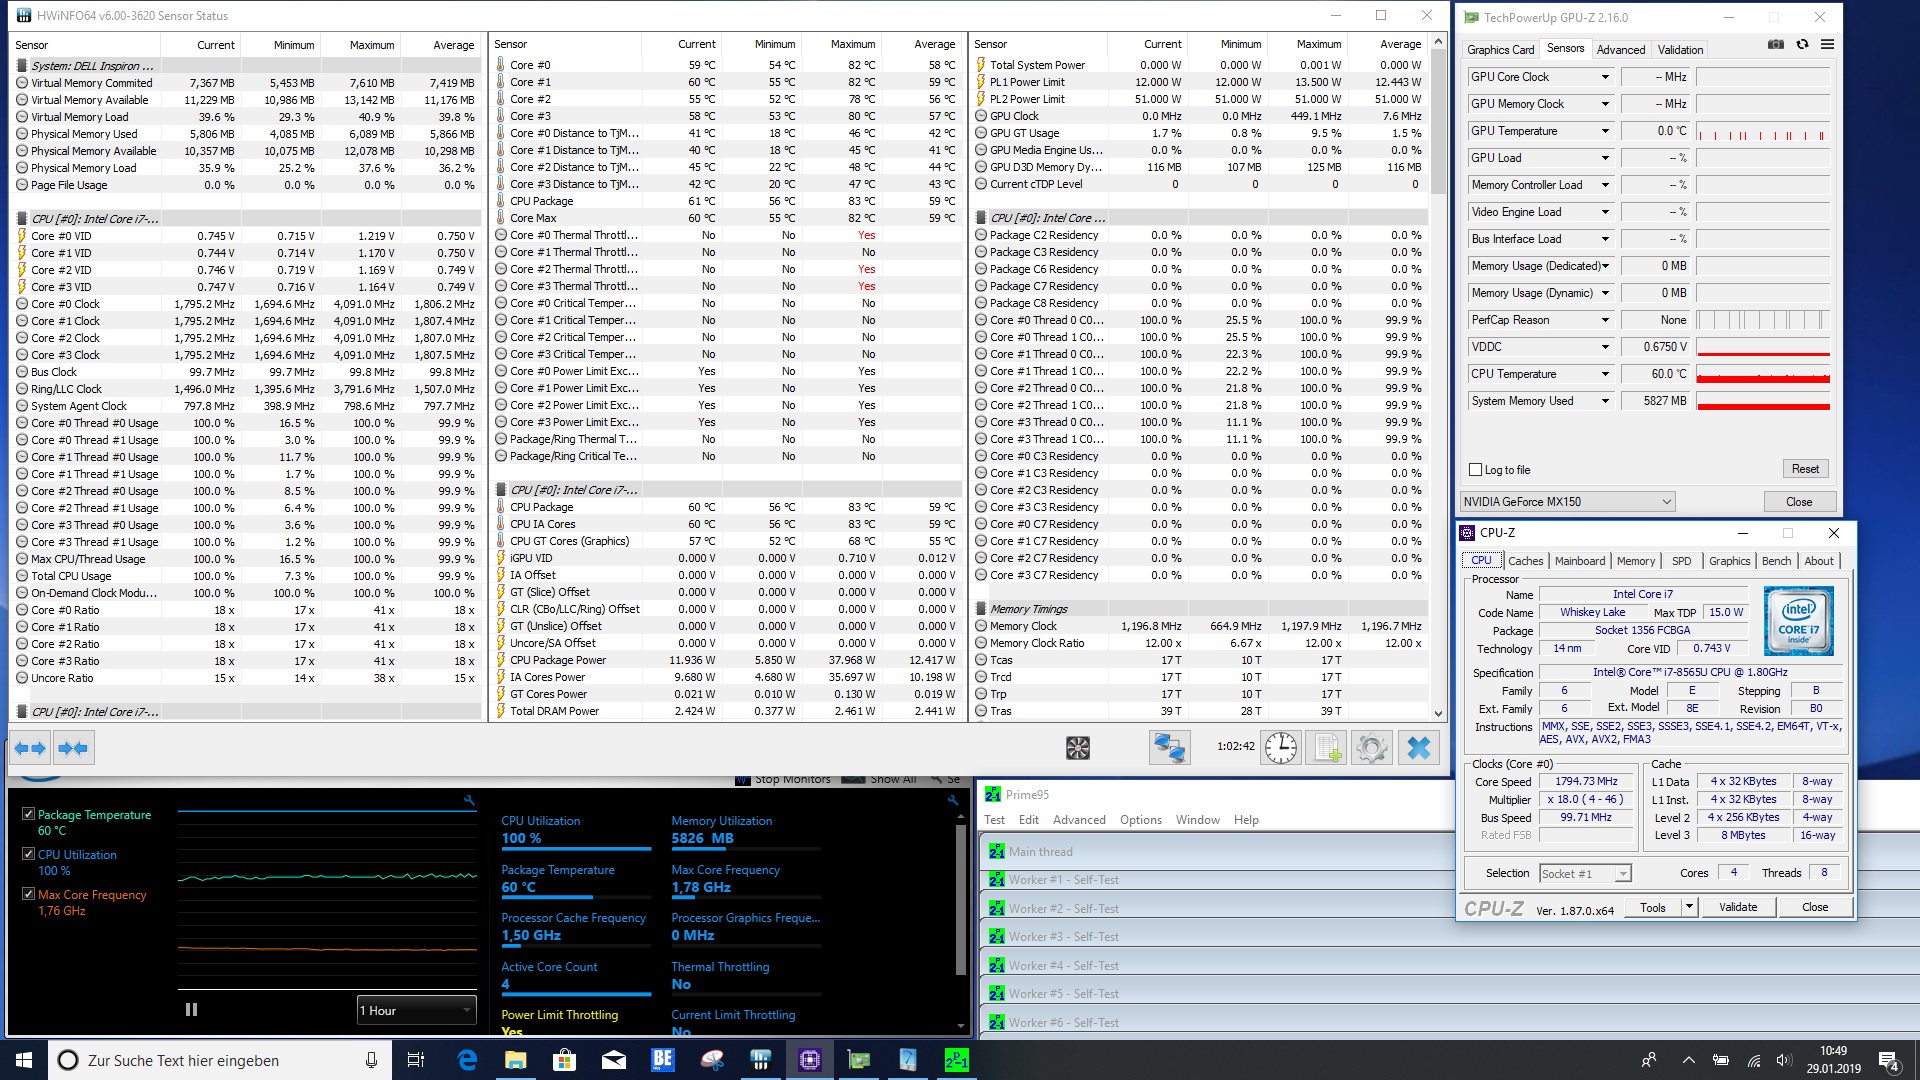Click the BE application icon in the taskbar
1920x1080 pixels.
tap(662, 1060)
